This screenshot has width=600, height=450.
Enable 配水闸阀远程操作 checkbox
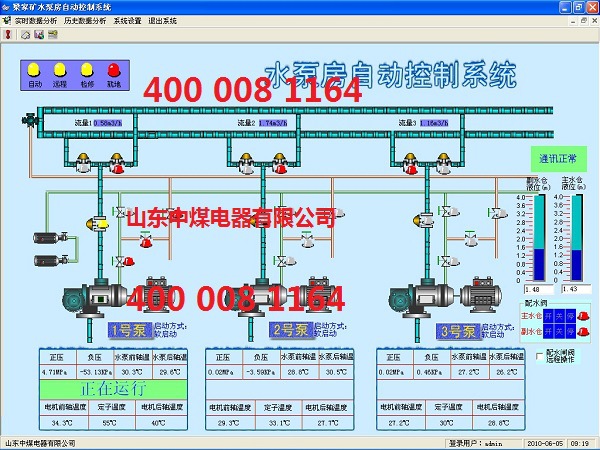pos(540,356)
